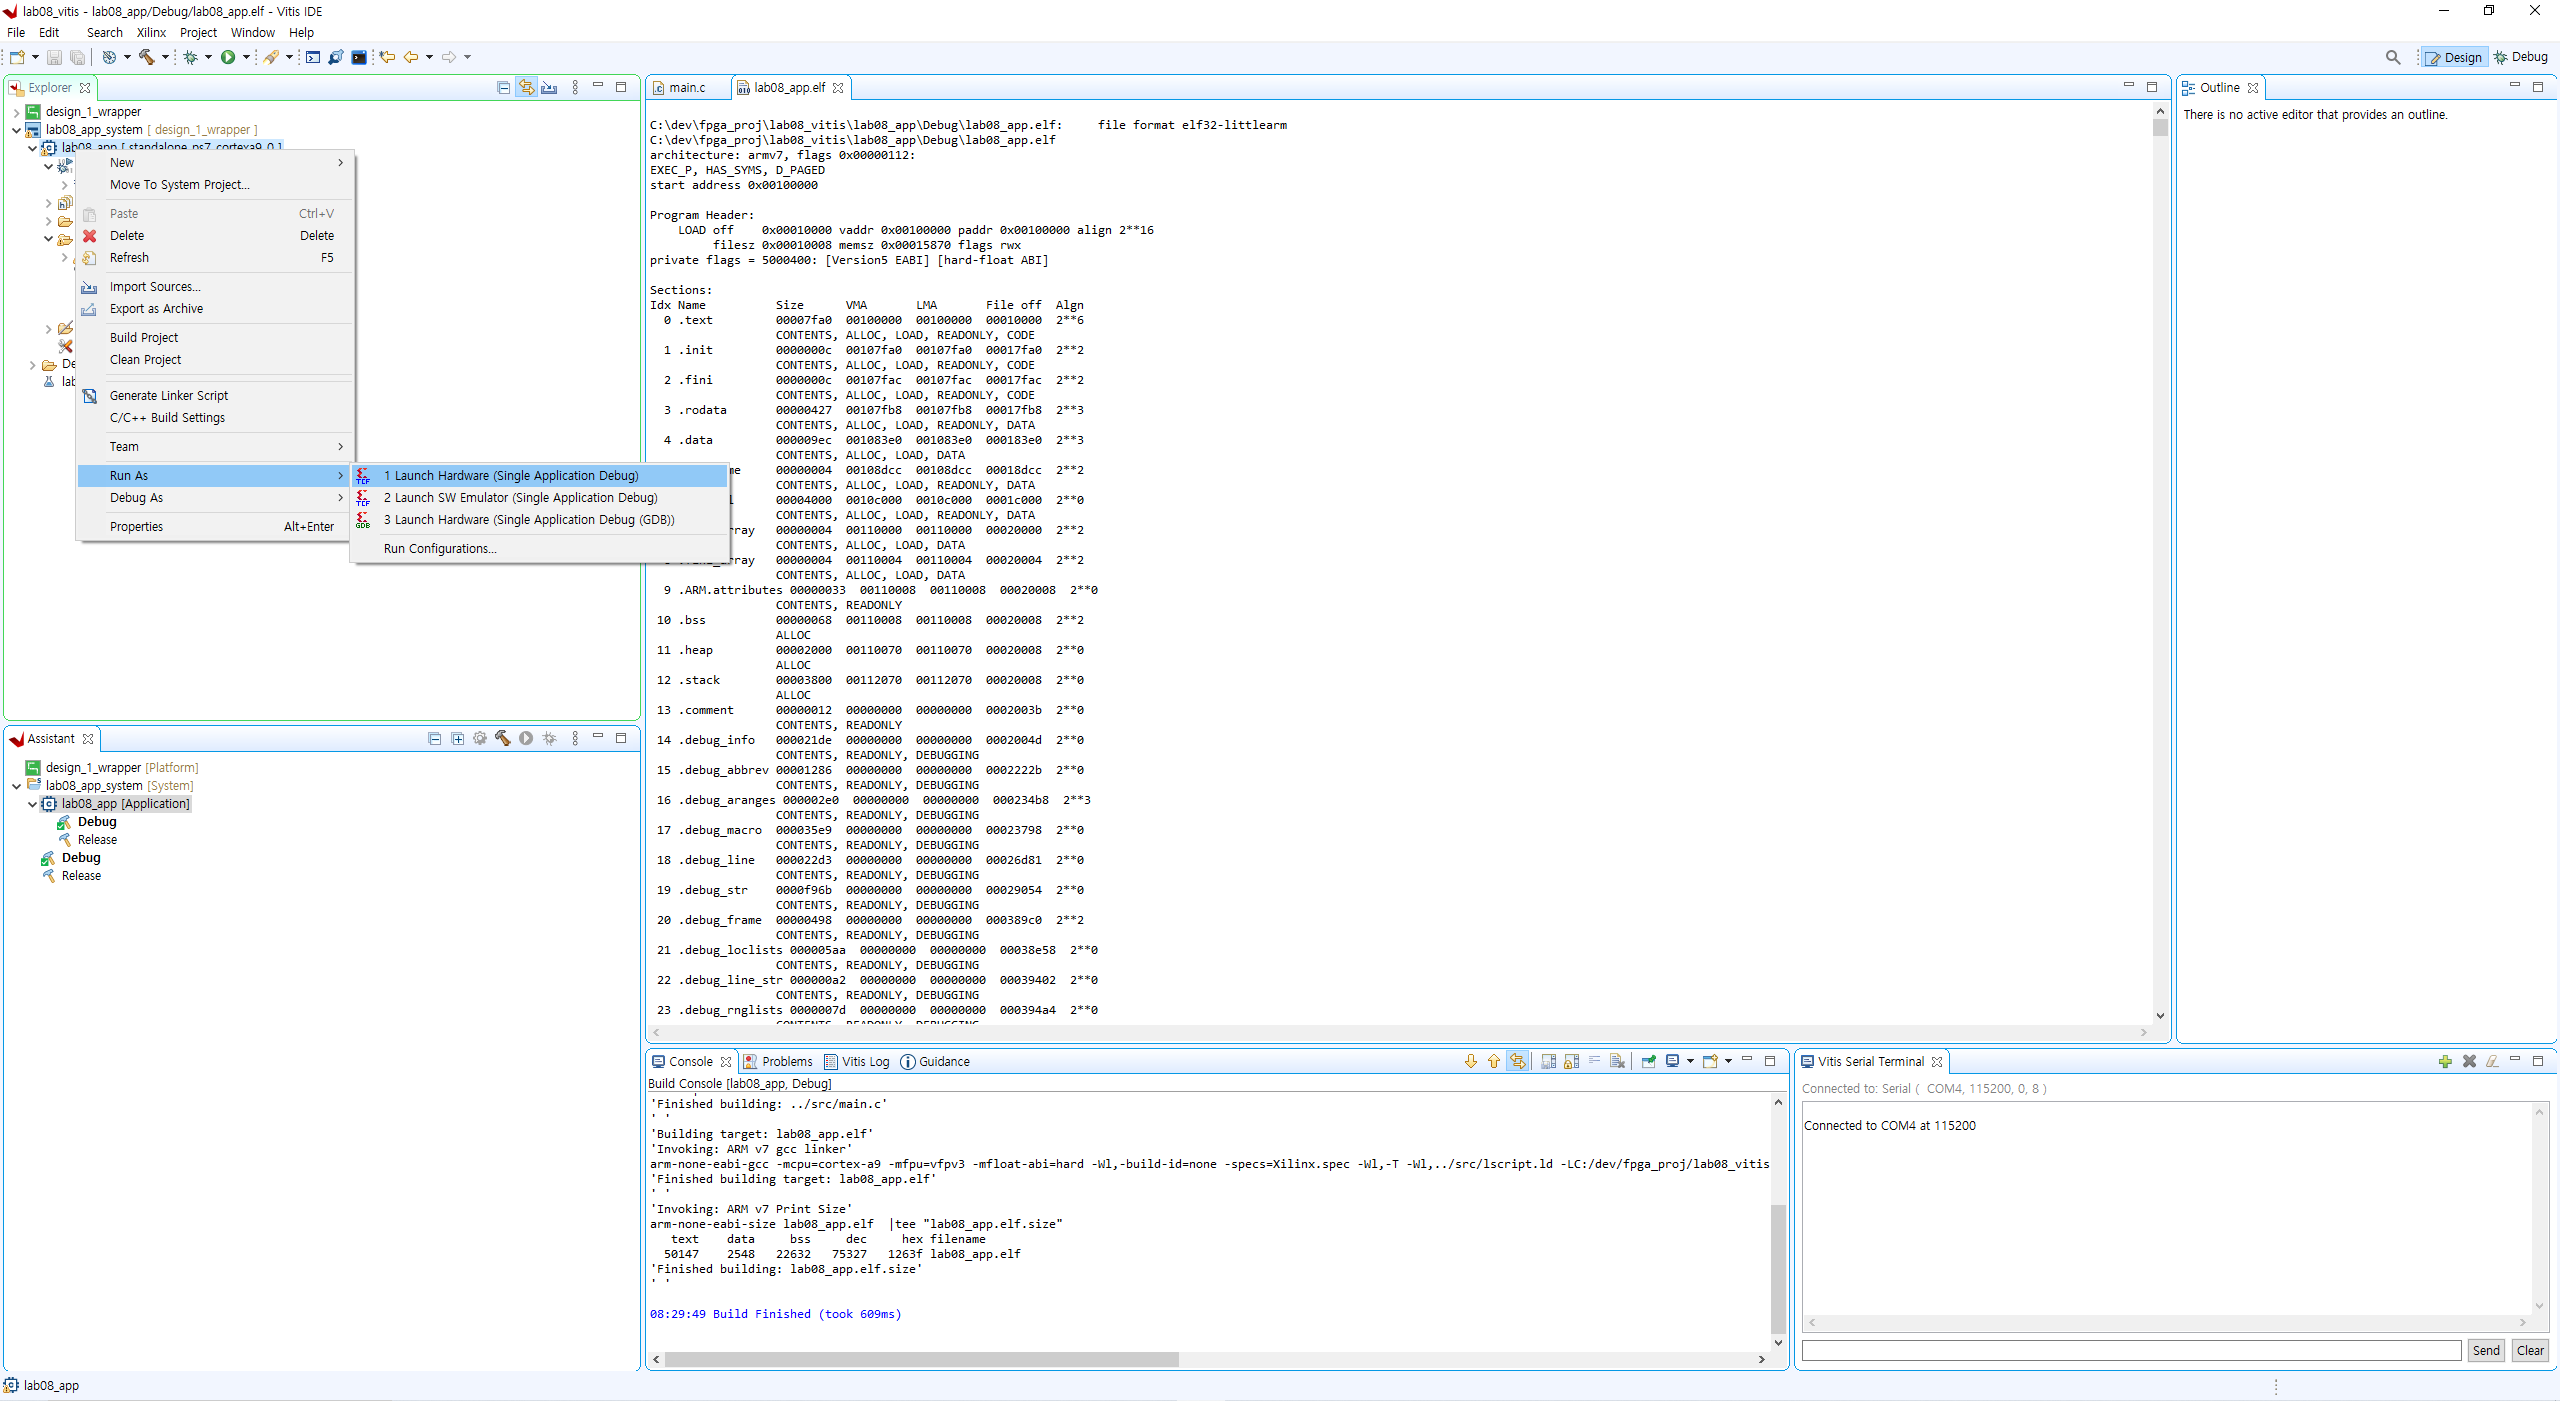Image resolution: width=2560 pixels, height=1401 pixels.
Task: Click Collapse All icon in Explorer panel
Action: [x=503, y=87]
